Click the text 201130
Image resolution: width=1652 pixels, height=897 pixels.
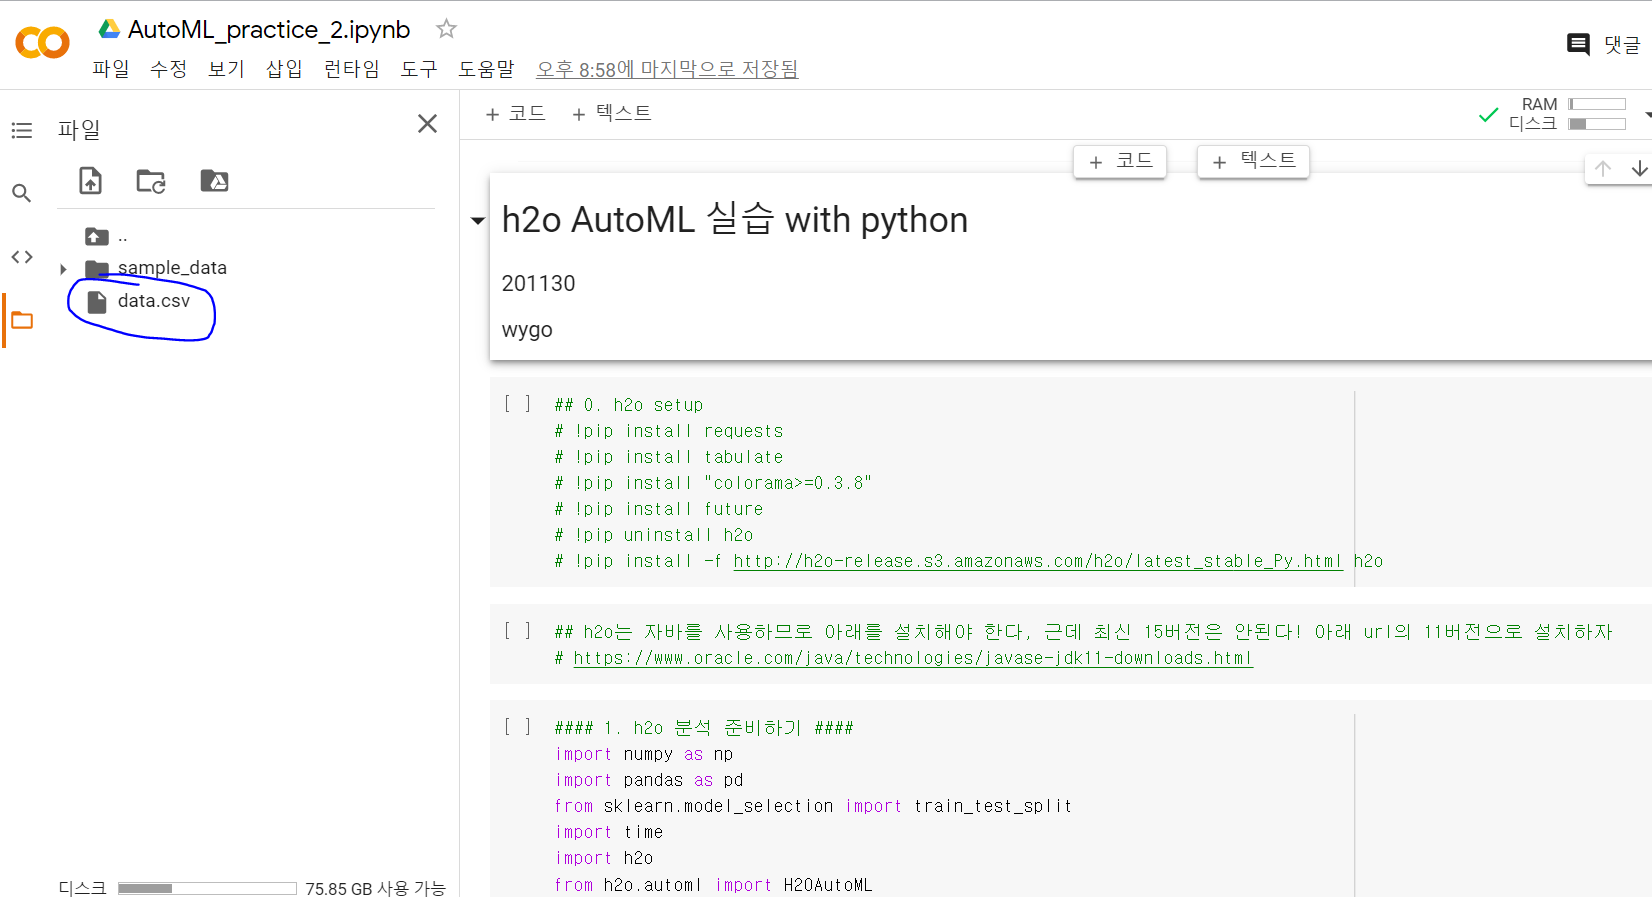(538, 284)
